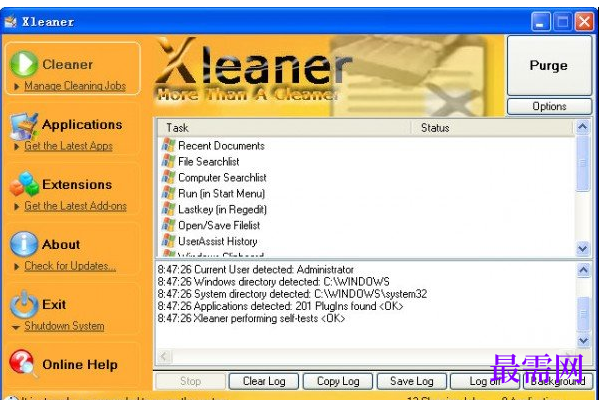Viewport: 602px width, 400px height.
Task: Click log line 201 PlugIns found
Action: 280,306
